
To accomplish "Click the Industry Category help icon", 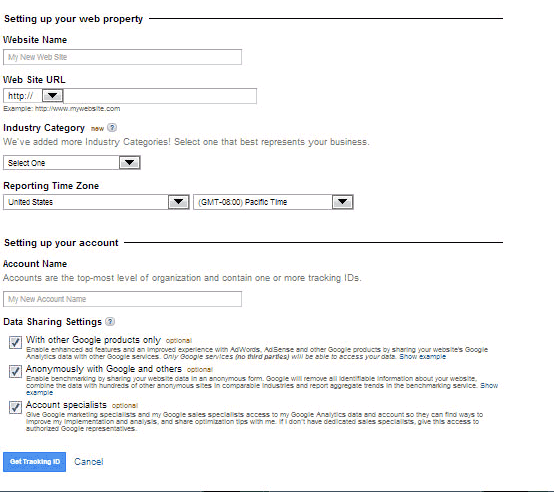I will pyautogui.click(x=112, y=128).
